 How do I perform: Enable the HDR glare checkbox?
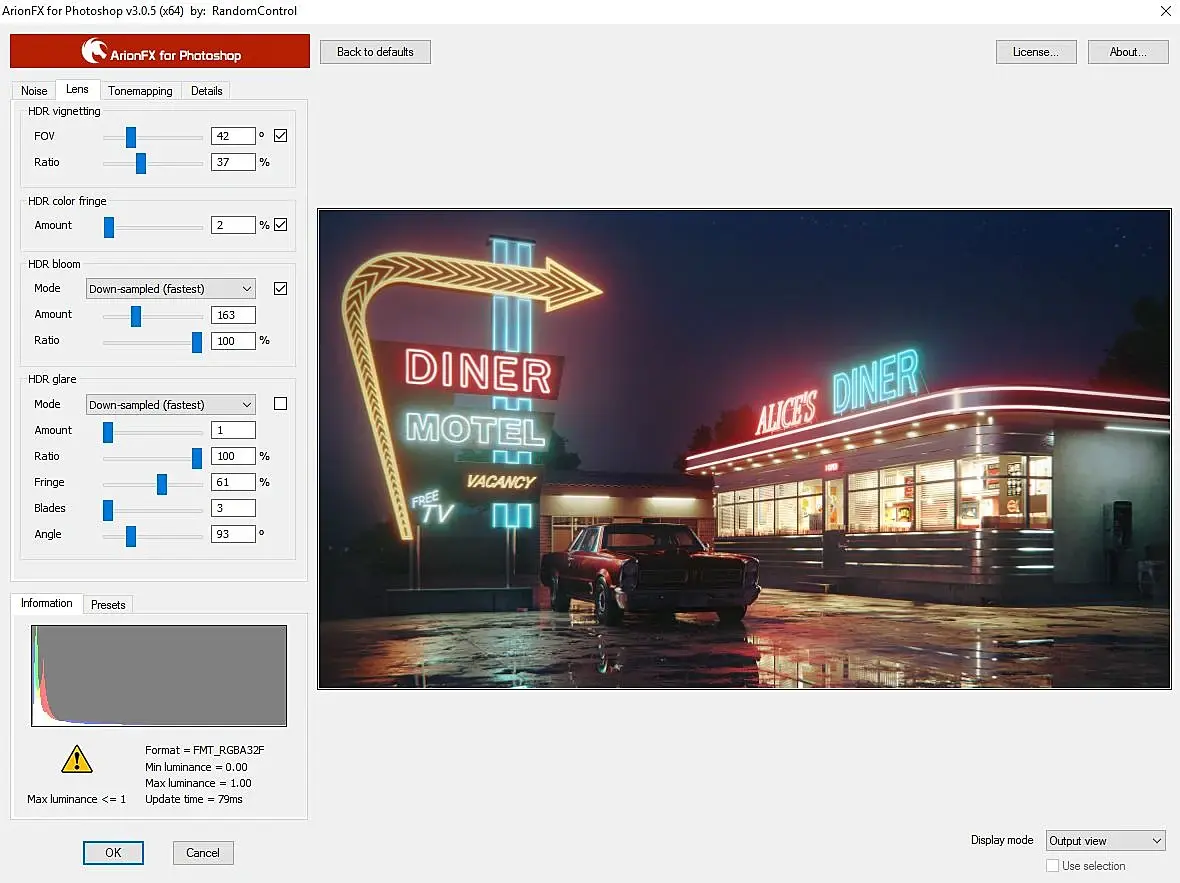pyautogui.click(x=280, y=404)
